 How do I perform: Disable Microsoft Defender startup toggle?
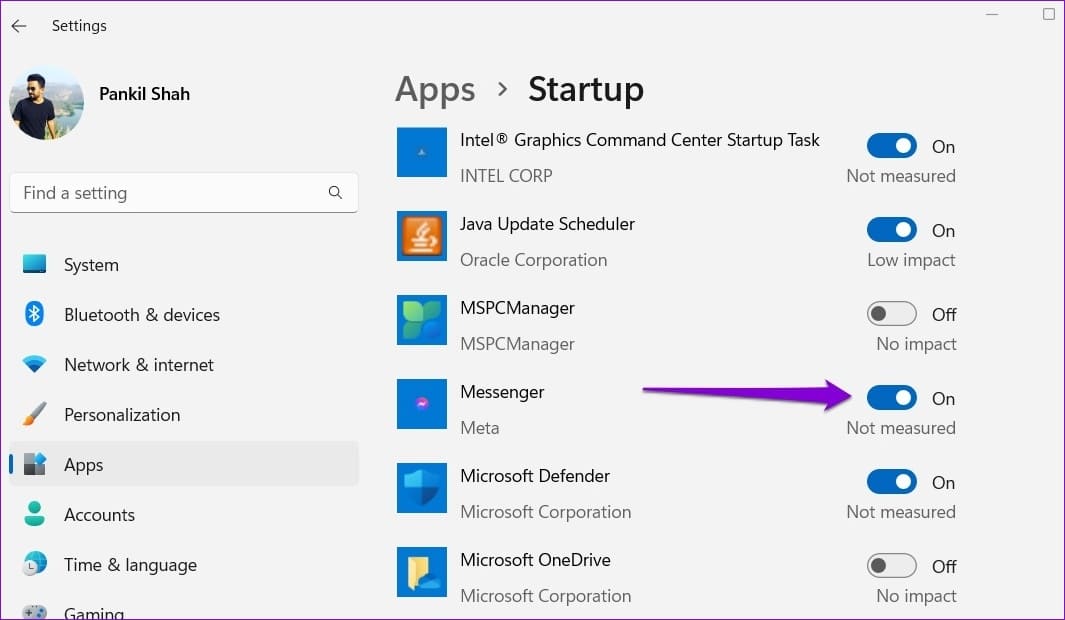point(892,482)
